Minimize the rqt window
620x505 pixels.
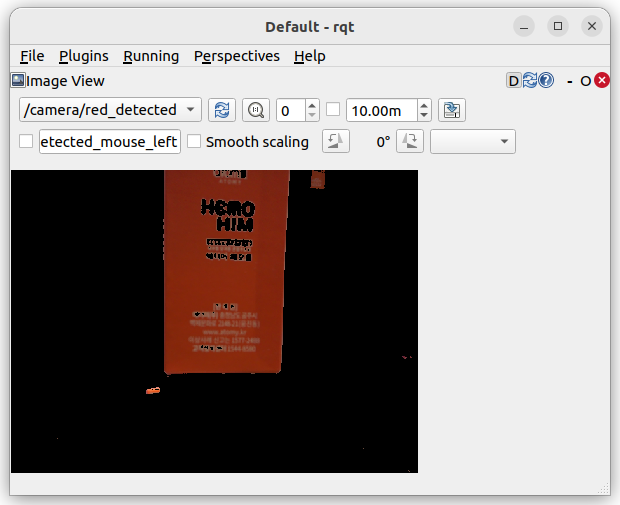tap(524, 26)
